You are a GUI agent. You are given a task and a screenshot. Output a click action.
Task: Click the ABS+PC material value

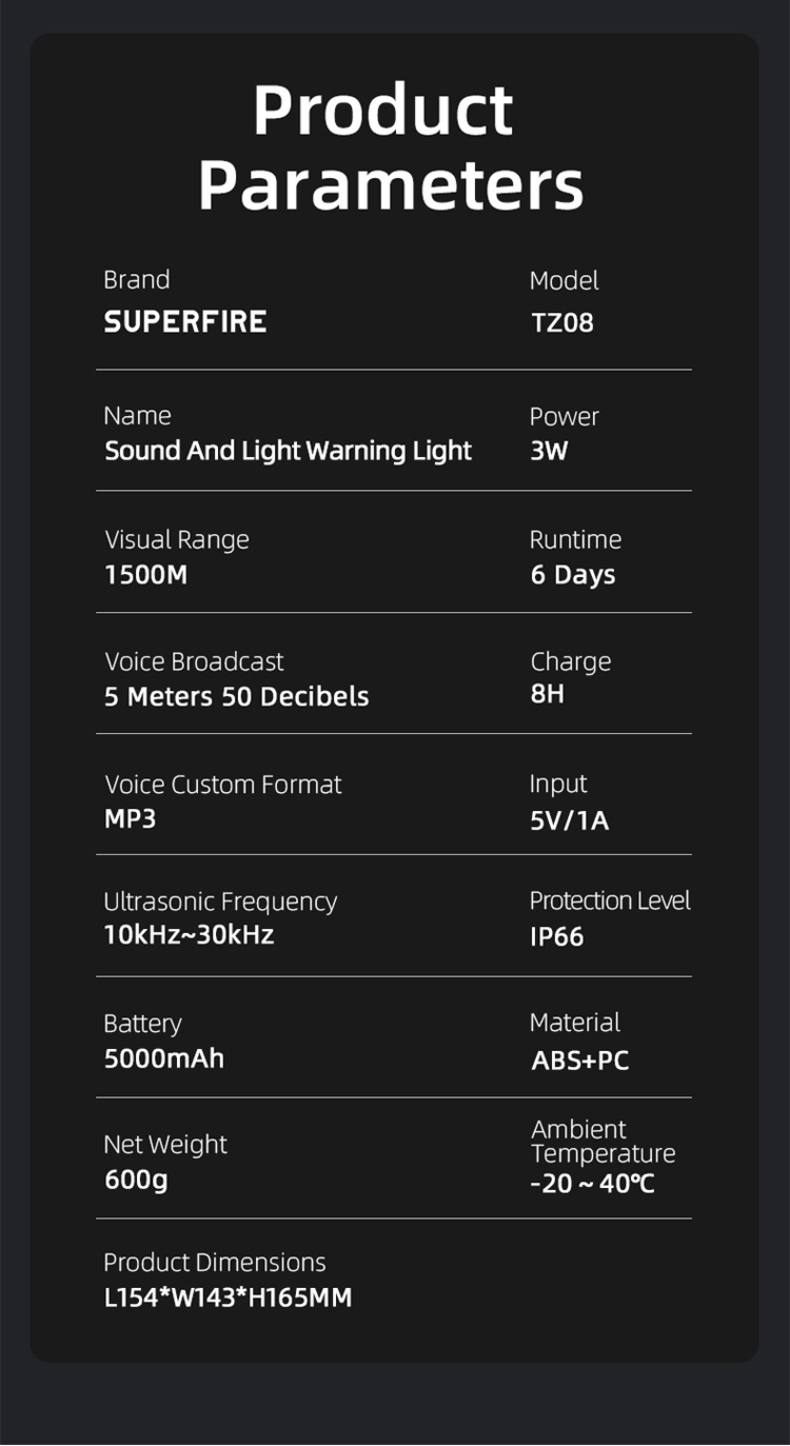[580, 1060]
